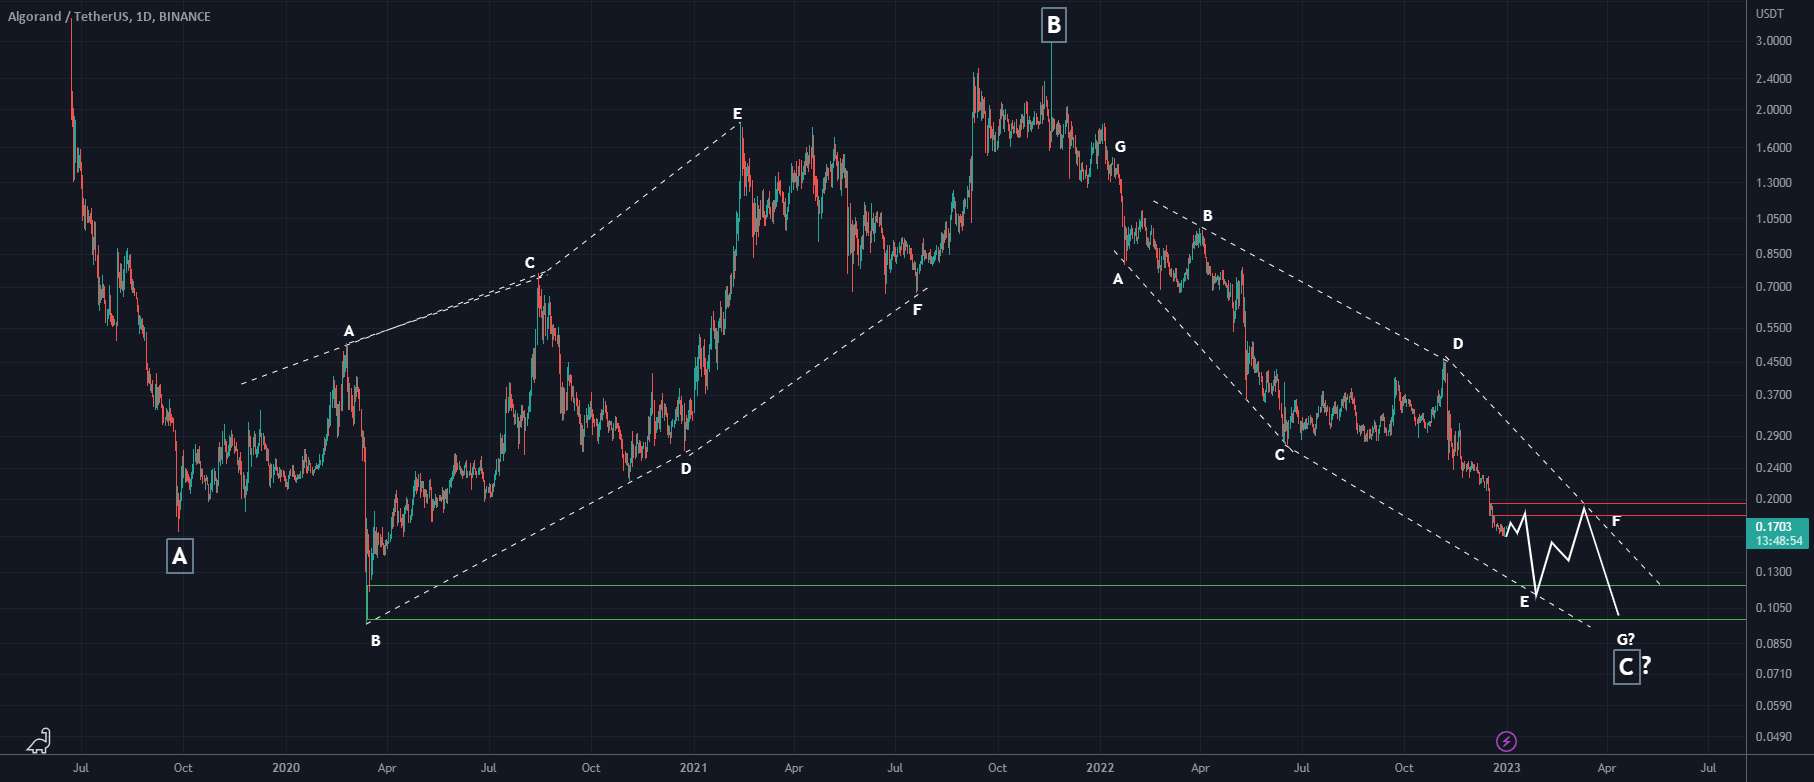Image resolution: width=1814 pixels, height=782 pixels.
Task: Click the 0.2000 price axis label
Action: point(1774,499)
